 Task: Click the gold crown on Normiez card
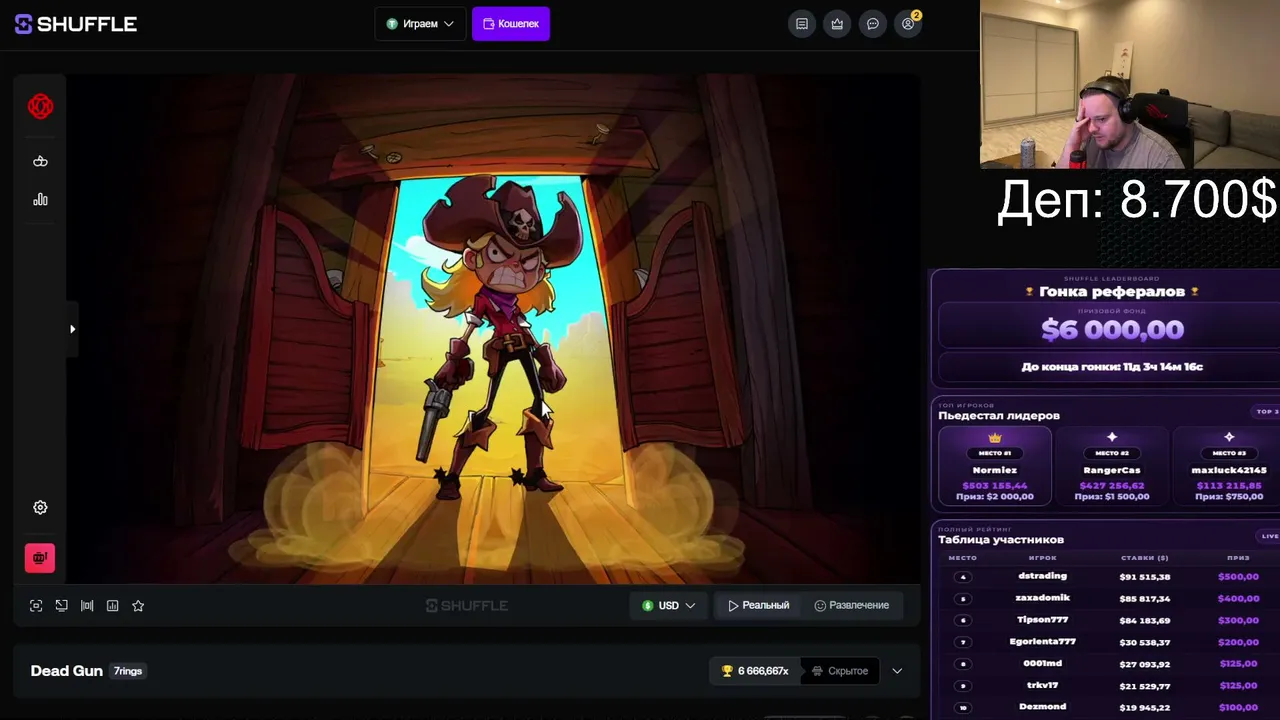[994, 438]
